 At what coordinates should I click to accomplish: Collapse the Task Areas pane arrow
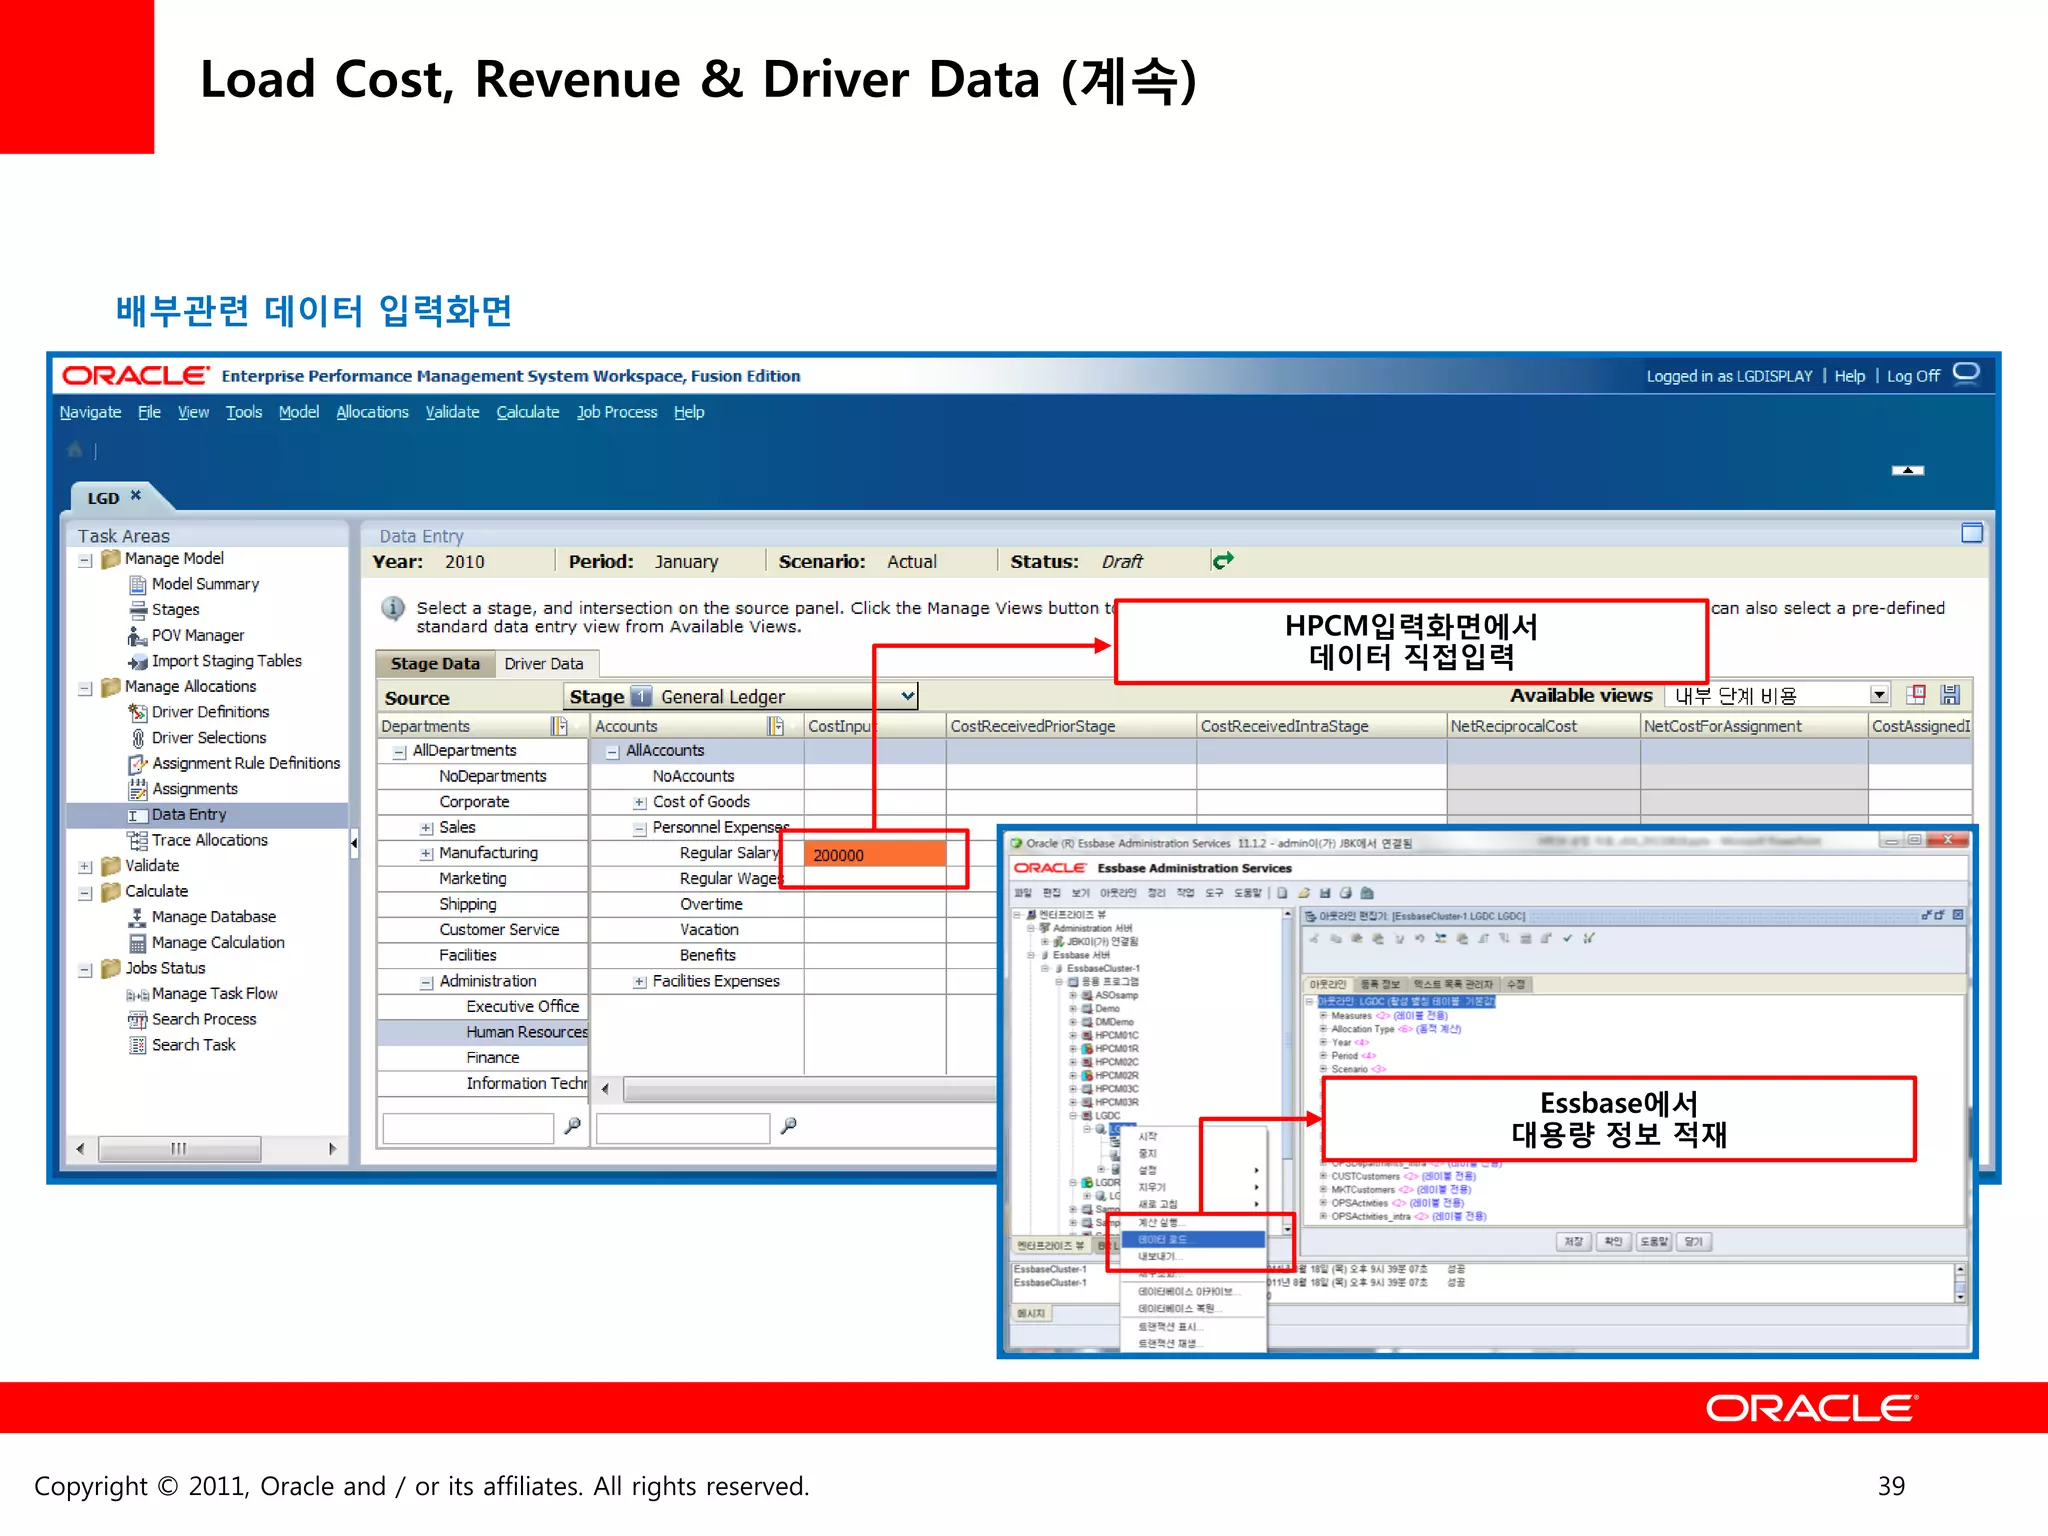click(353, 843)
